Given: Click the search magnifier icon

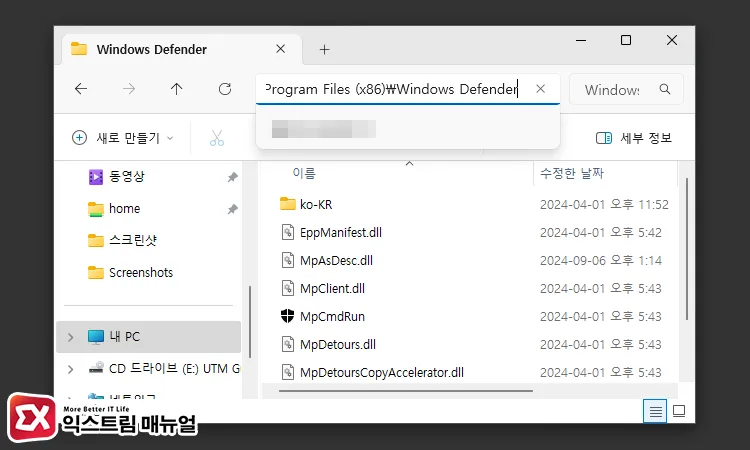Looking at the screenshot, I should [x=665, y=89].
